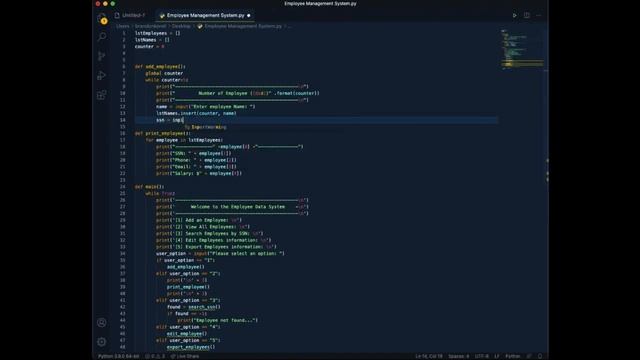The image size is (640, 360).
Task: Open the Run and Debug view
Action: [x=102, y=76]
